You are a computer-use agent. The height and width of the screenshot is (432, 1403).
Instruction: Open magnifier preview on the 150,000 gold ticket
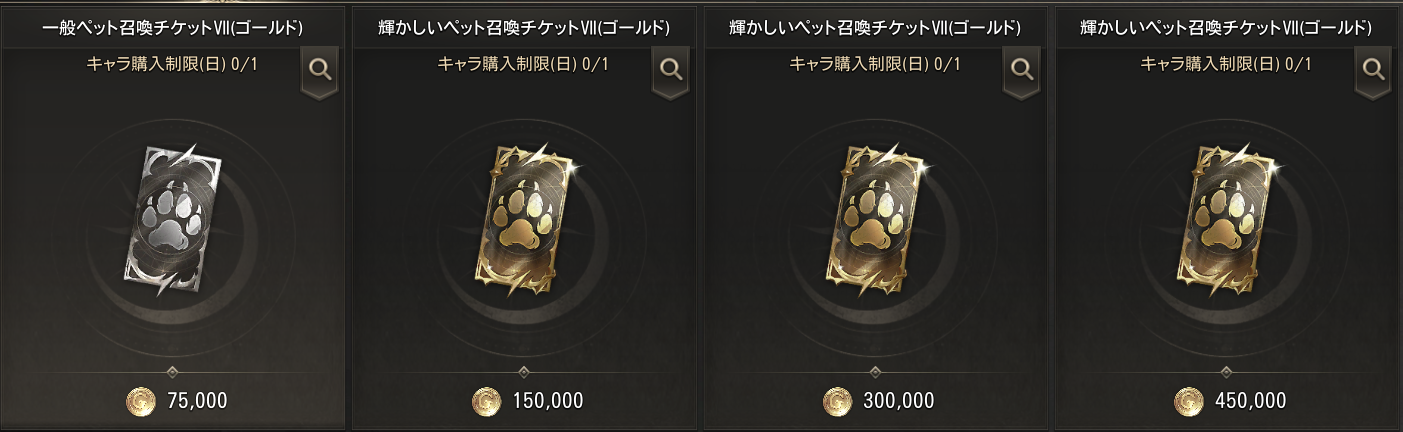click(x=672, y=70)
